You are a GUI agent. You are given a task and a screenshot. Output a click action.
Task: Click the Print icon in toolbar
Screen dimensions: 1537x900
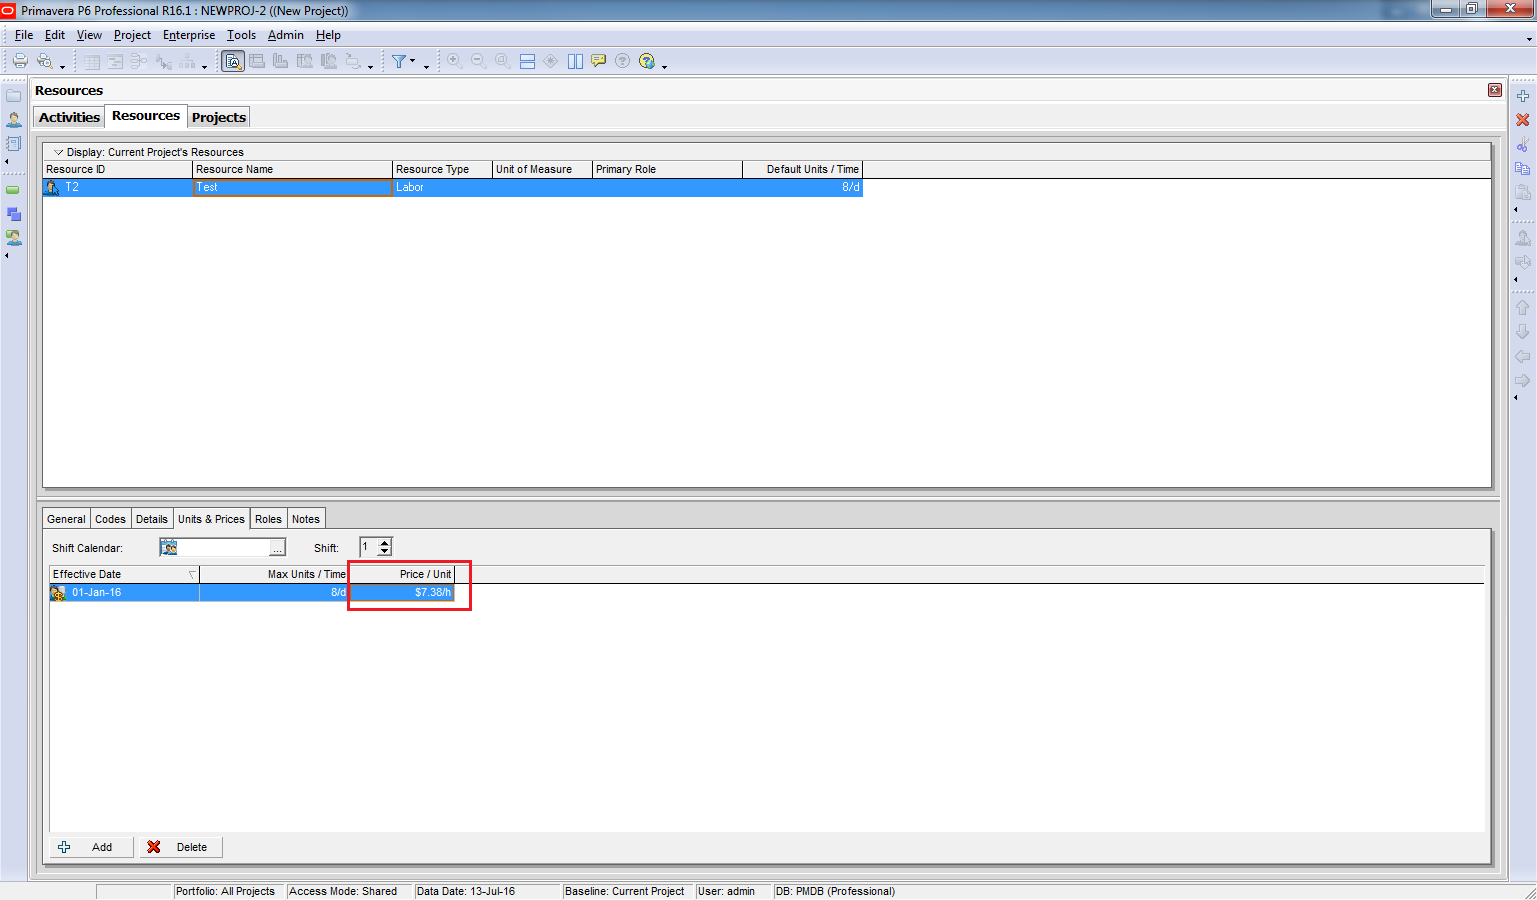(20, 61)
